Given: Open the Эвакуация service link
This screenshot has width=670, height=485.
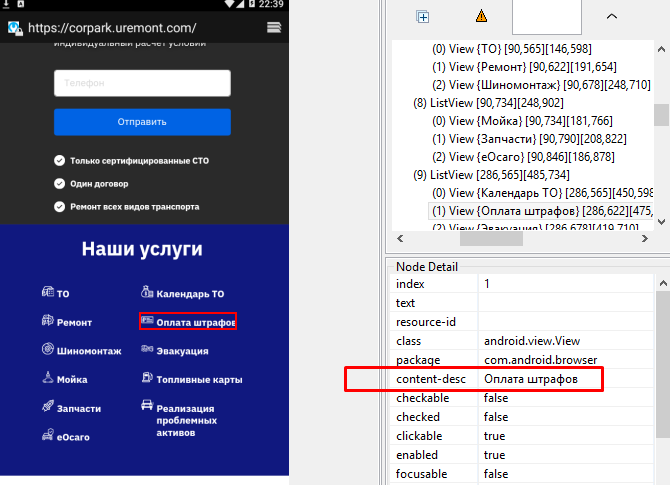Looking at the screenshot, I should [x=182, y=351].
